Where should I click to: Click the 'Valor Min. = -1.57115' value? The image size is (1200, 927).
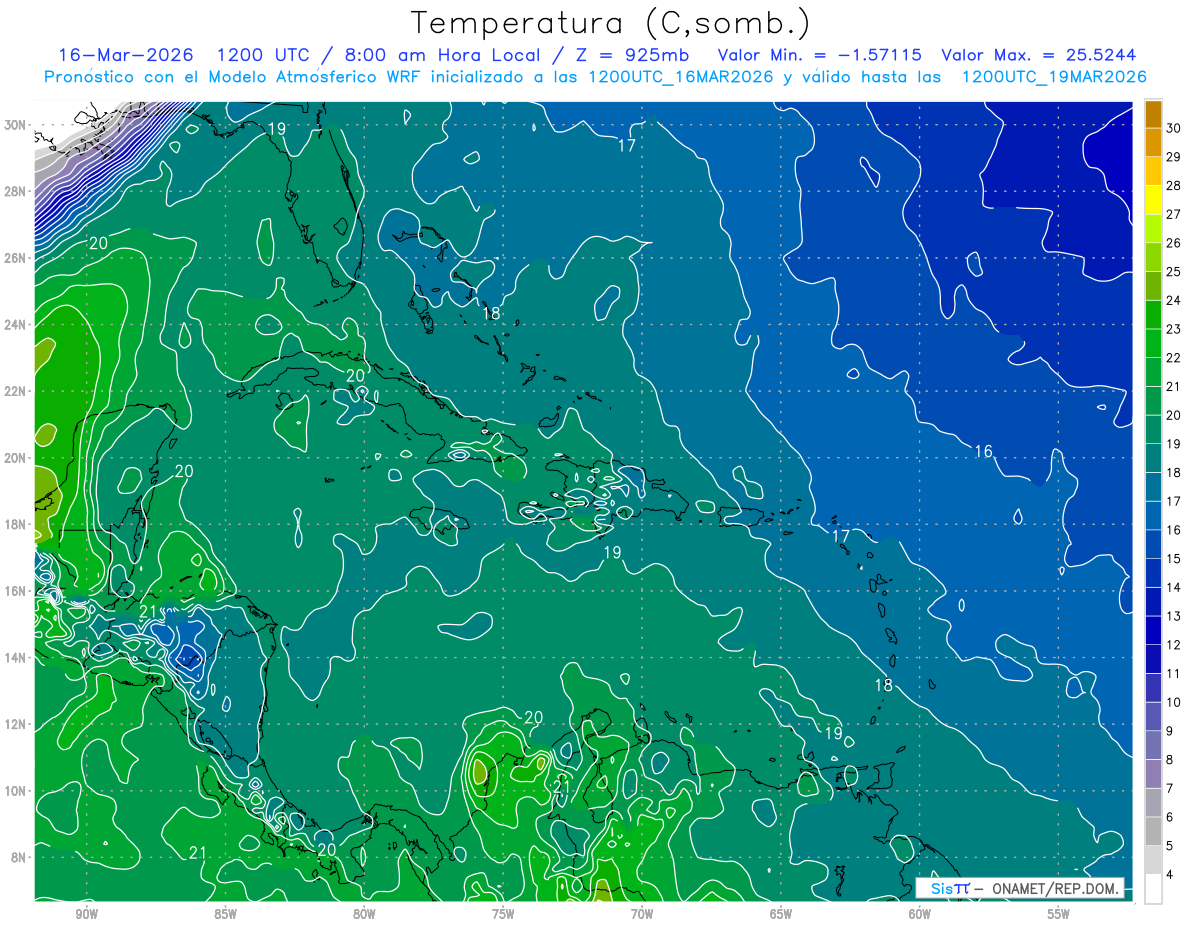pyautogui.click(x=820, y=55)
